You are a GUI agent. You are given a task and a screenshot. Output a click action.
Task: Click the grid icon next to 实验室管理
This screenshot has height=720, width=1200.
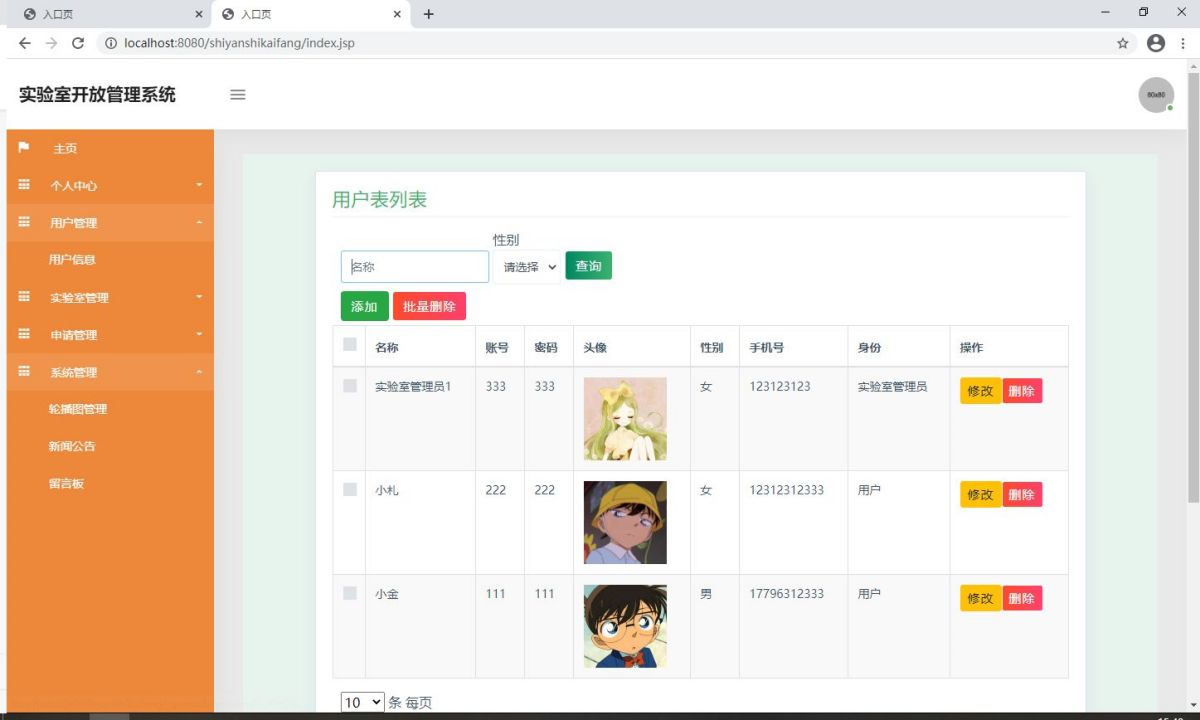pos(24,297)
